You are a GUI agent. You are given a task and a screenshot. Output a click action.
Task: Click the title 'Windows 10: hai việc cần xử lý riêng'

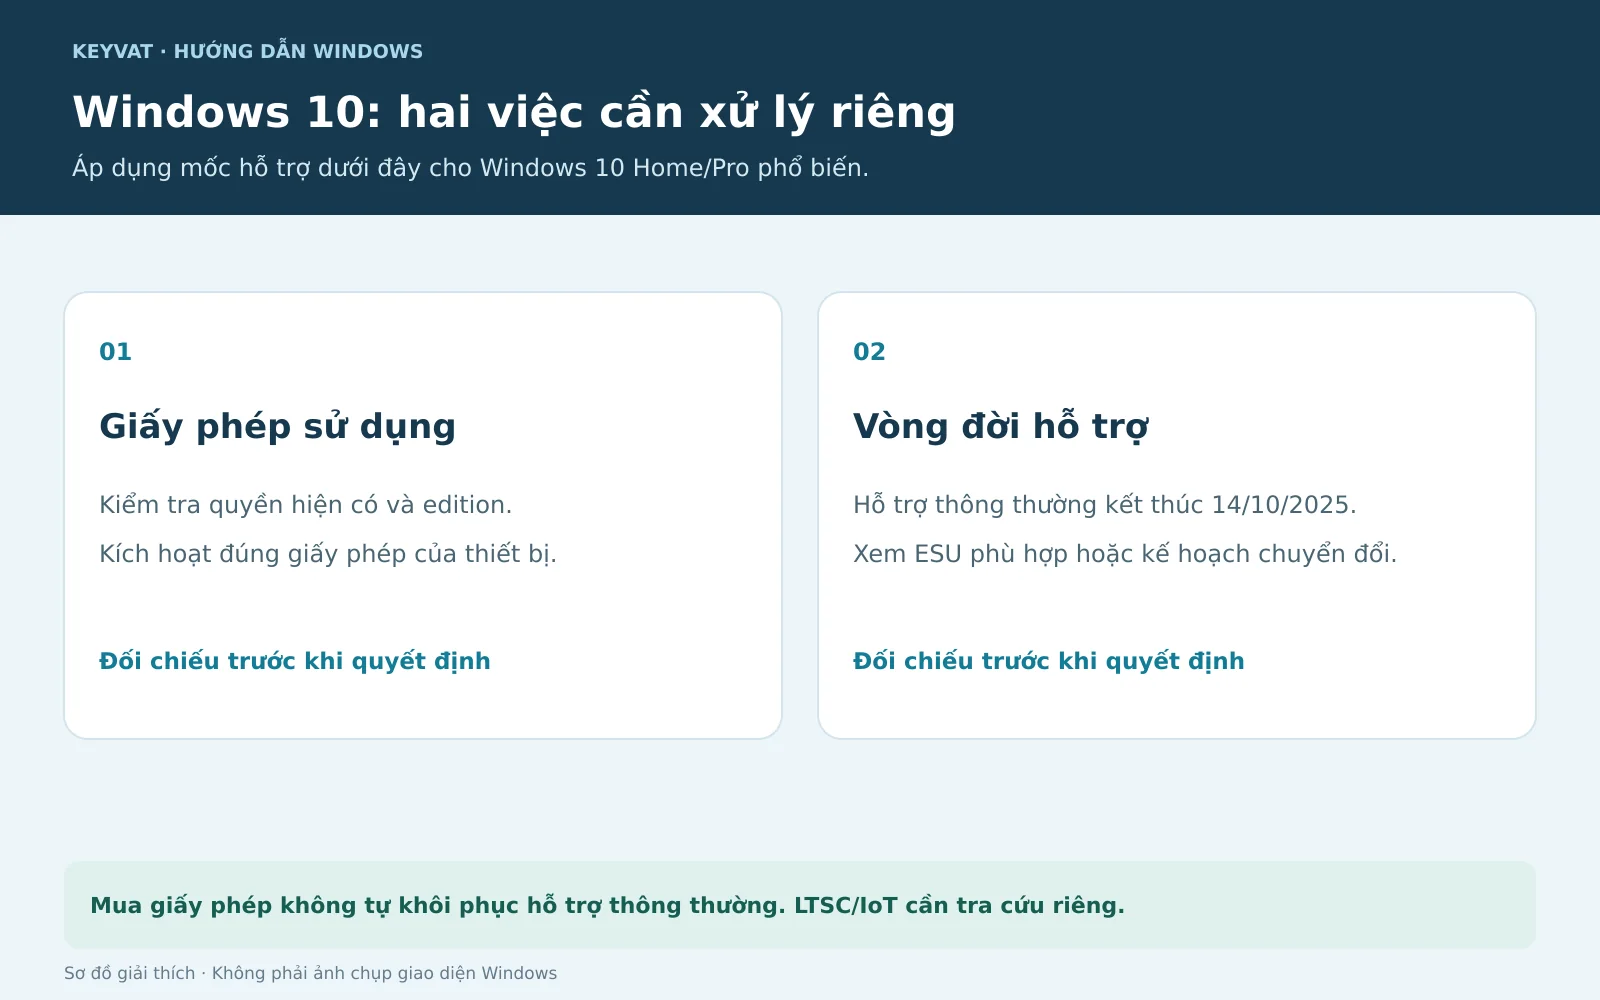click(514, 112)
